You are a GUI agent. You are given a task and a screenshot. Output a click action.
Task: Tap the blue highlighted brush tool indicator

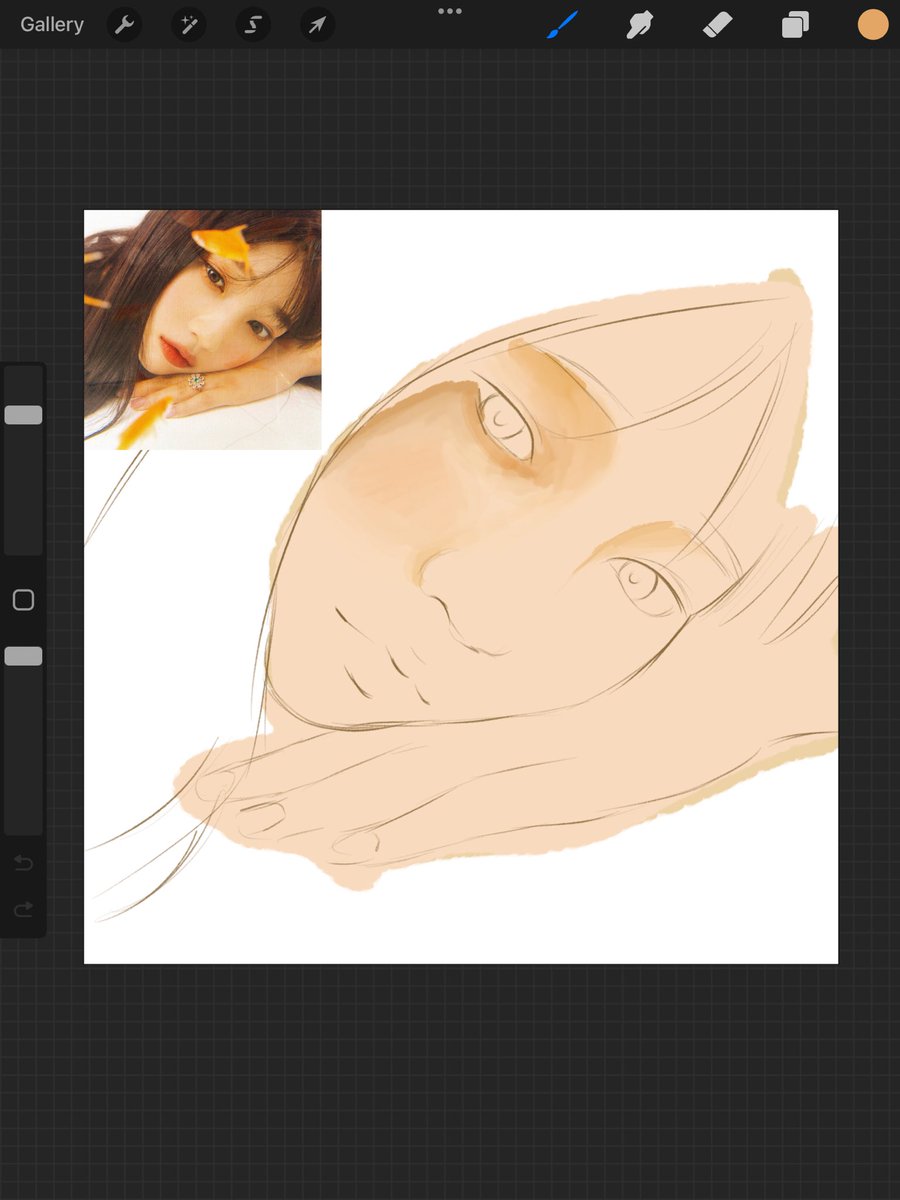pyautogui.click(x=560, y=25)
